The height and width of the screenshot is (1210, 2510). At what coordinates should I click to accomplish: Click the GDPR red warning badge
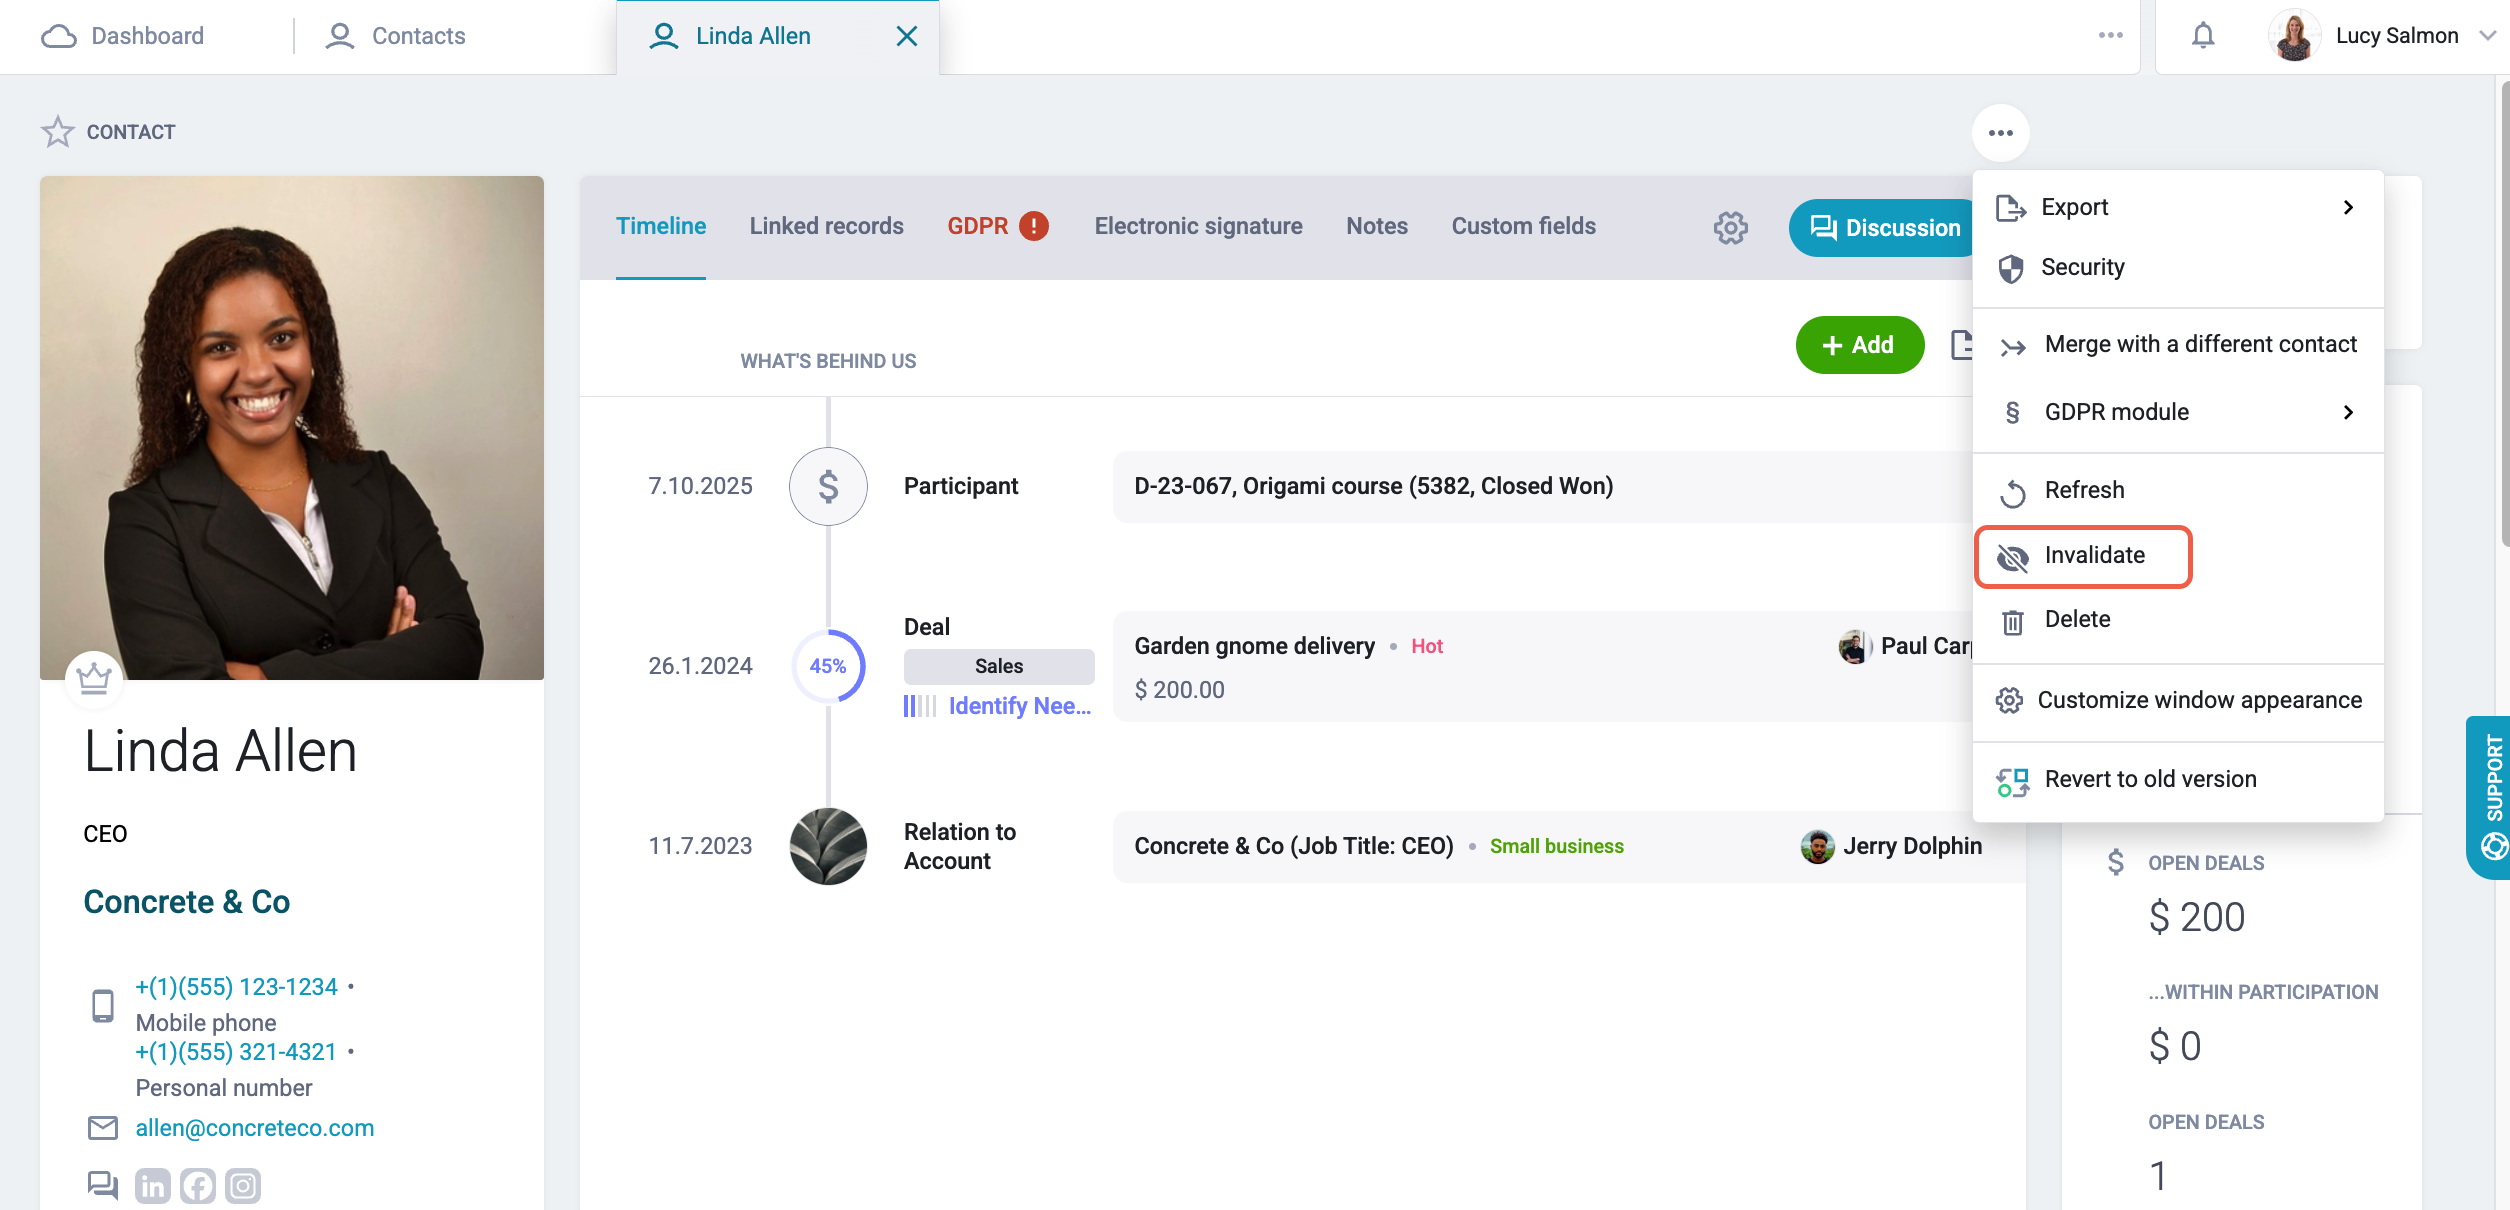coord(1034,226)
